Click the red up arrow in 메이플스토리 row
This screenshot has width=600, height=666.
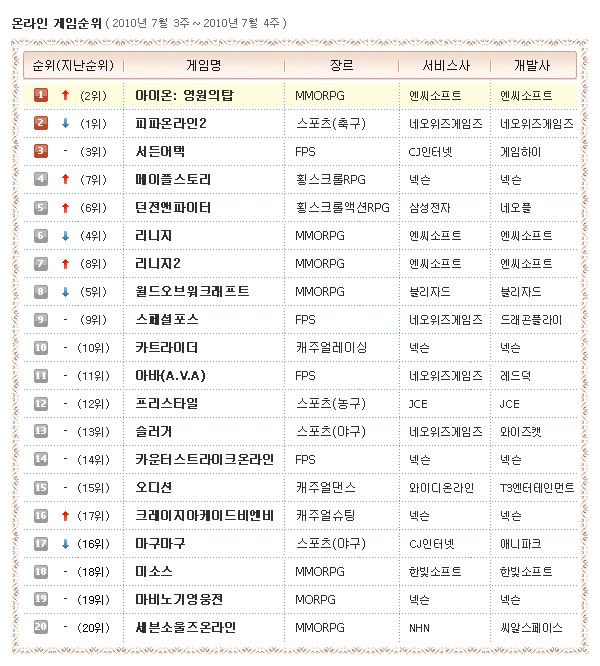tap(65, 179)
